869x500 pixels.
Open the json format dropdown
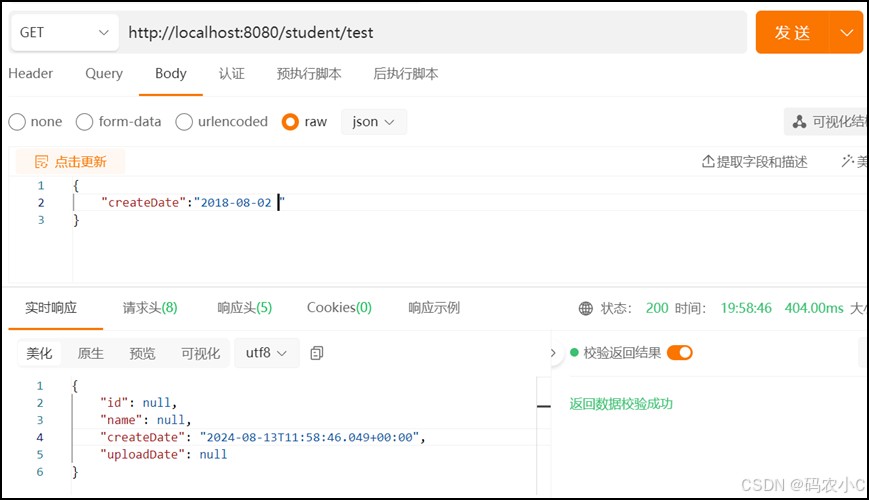click(x=374, y=121)
